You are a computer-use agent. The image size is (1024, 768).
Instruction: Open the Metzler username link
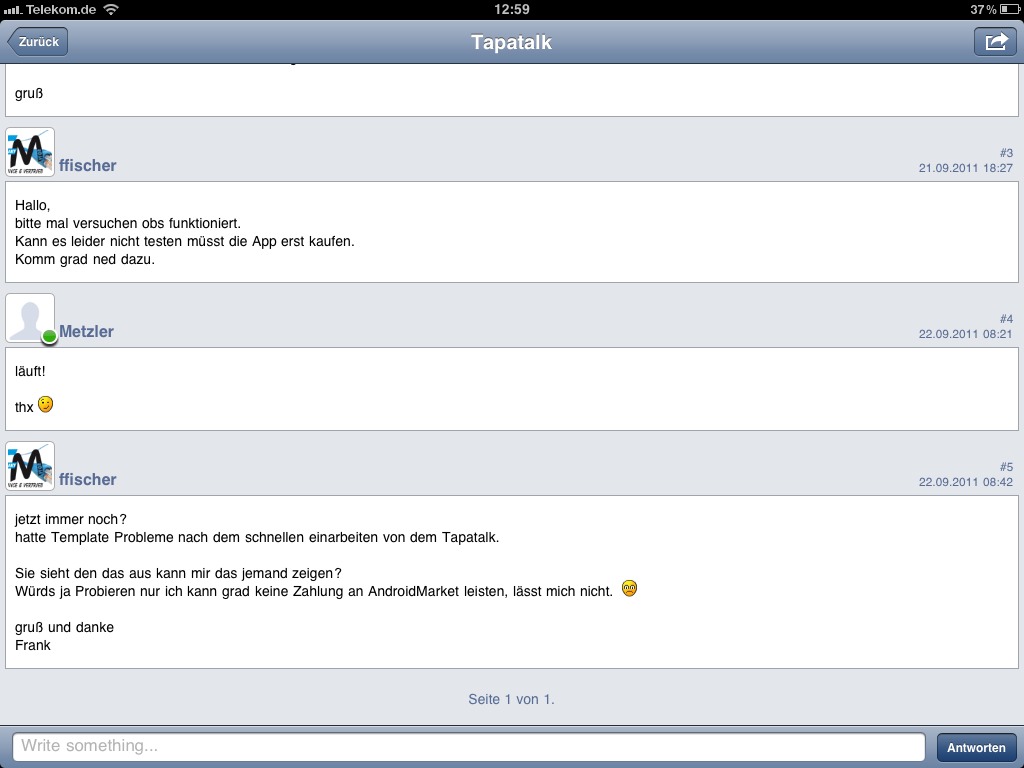pyautogui.click(x=86, y=331)
